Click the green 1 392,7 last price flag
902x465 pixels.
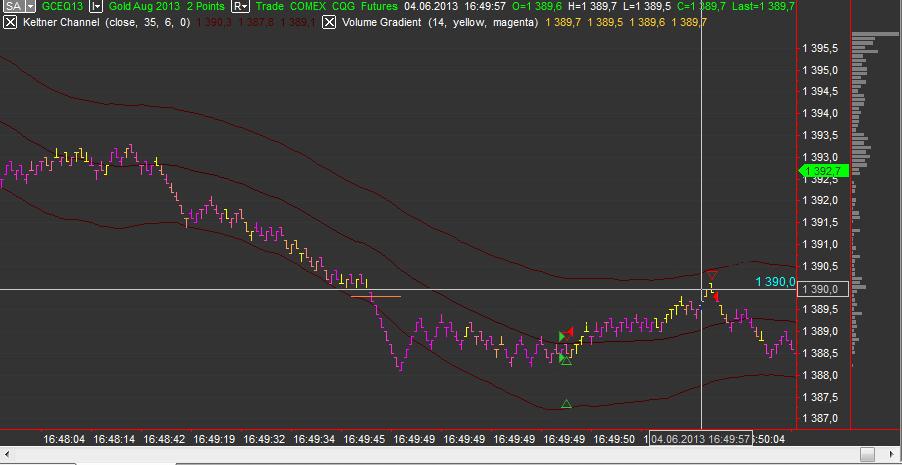pos(824,171)
